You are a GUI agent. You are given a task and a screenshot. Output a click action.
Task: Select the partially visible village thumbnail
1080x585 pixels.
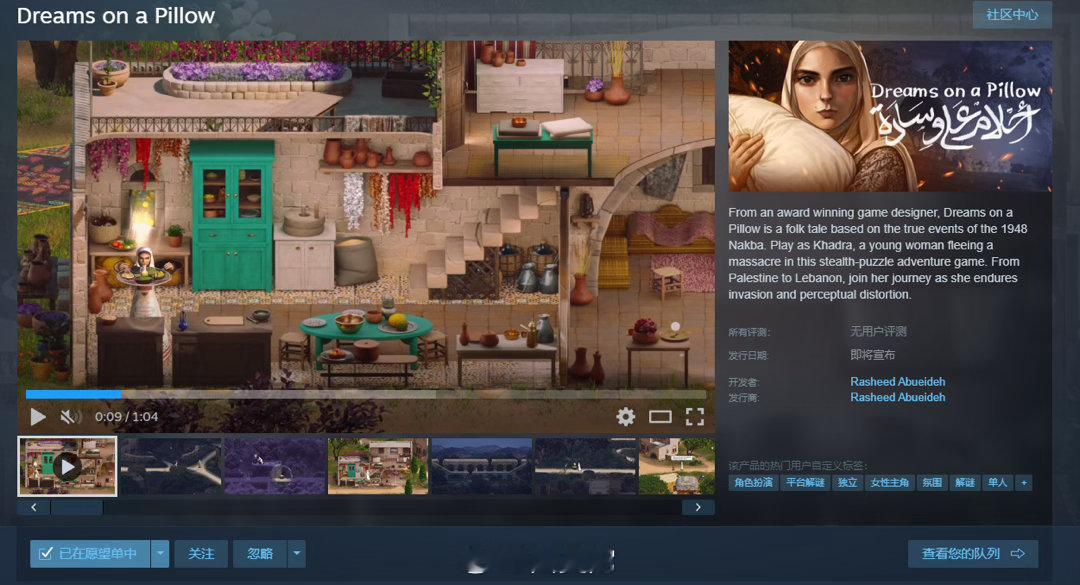coord(677,466)
